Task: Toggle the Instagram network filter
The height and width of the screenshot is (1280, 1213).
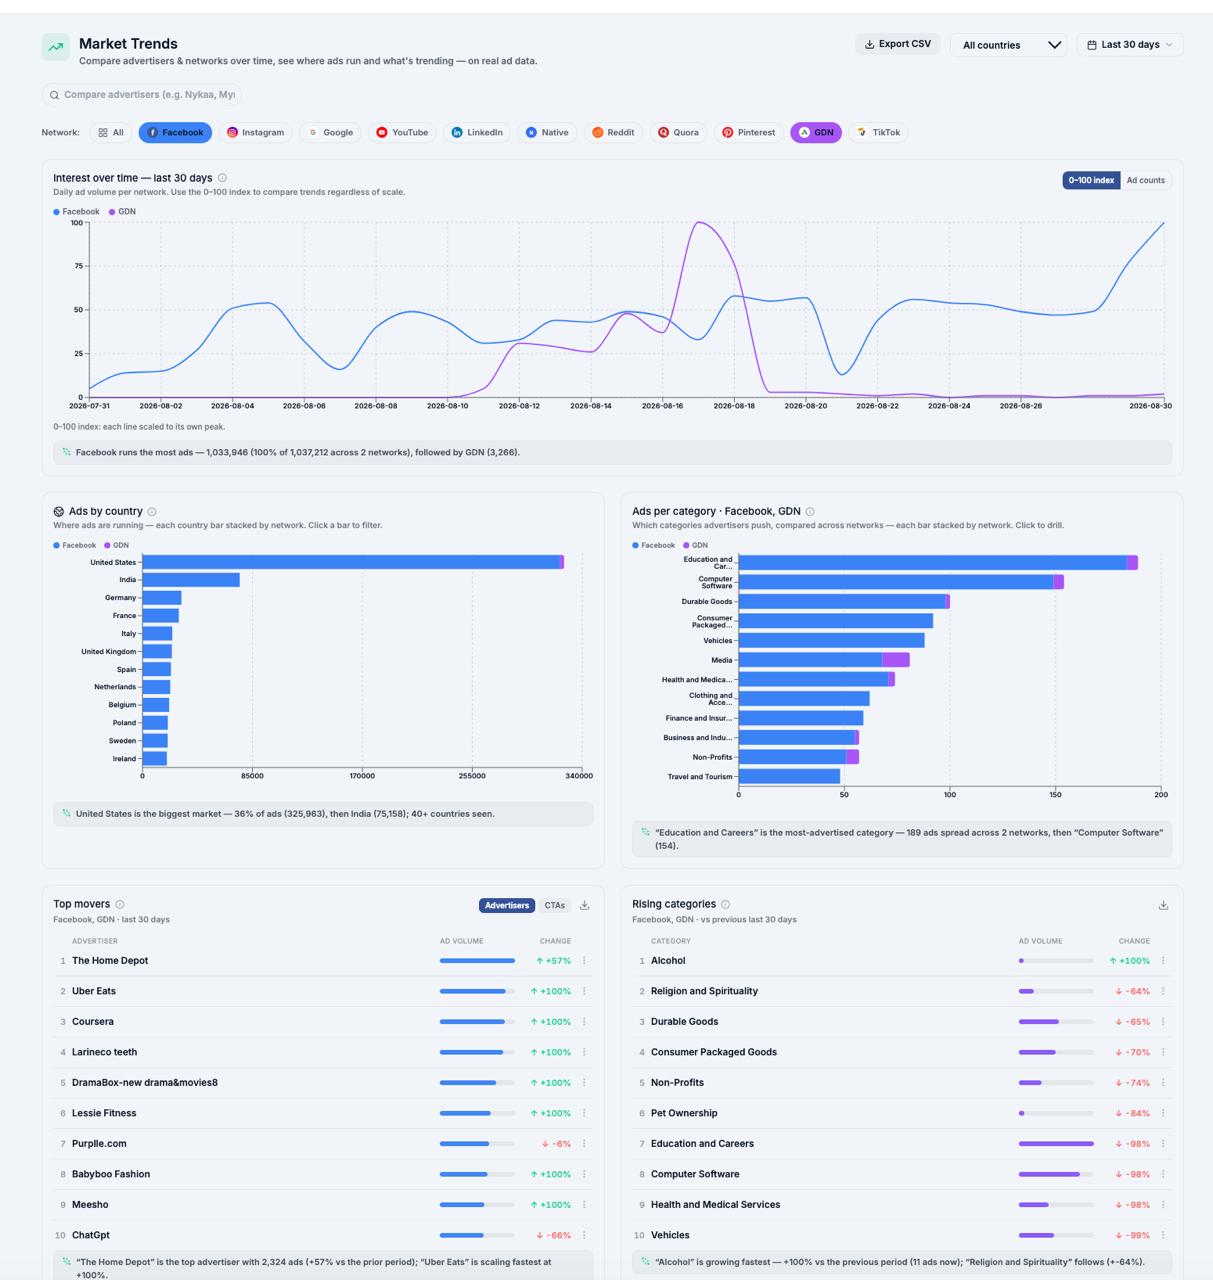Action: coord(255,133)
